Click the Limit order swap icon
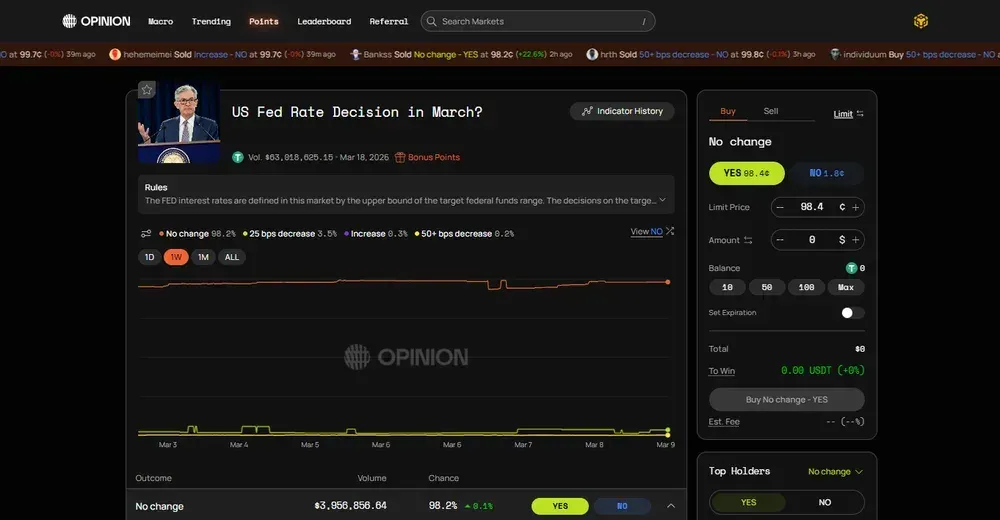 (x=860, y=114)
